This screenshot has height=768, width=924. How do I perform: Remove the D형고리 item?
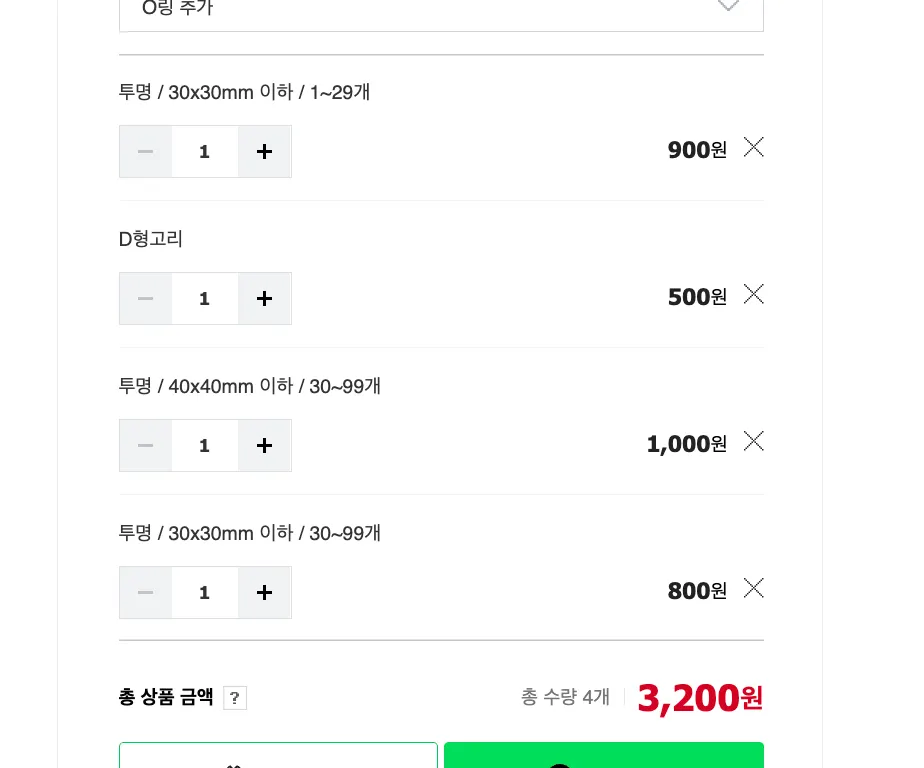tap(754, 294)
